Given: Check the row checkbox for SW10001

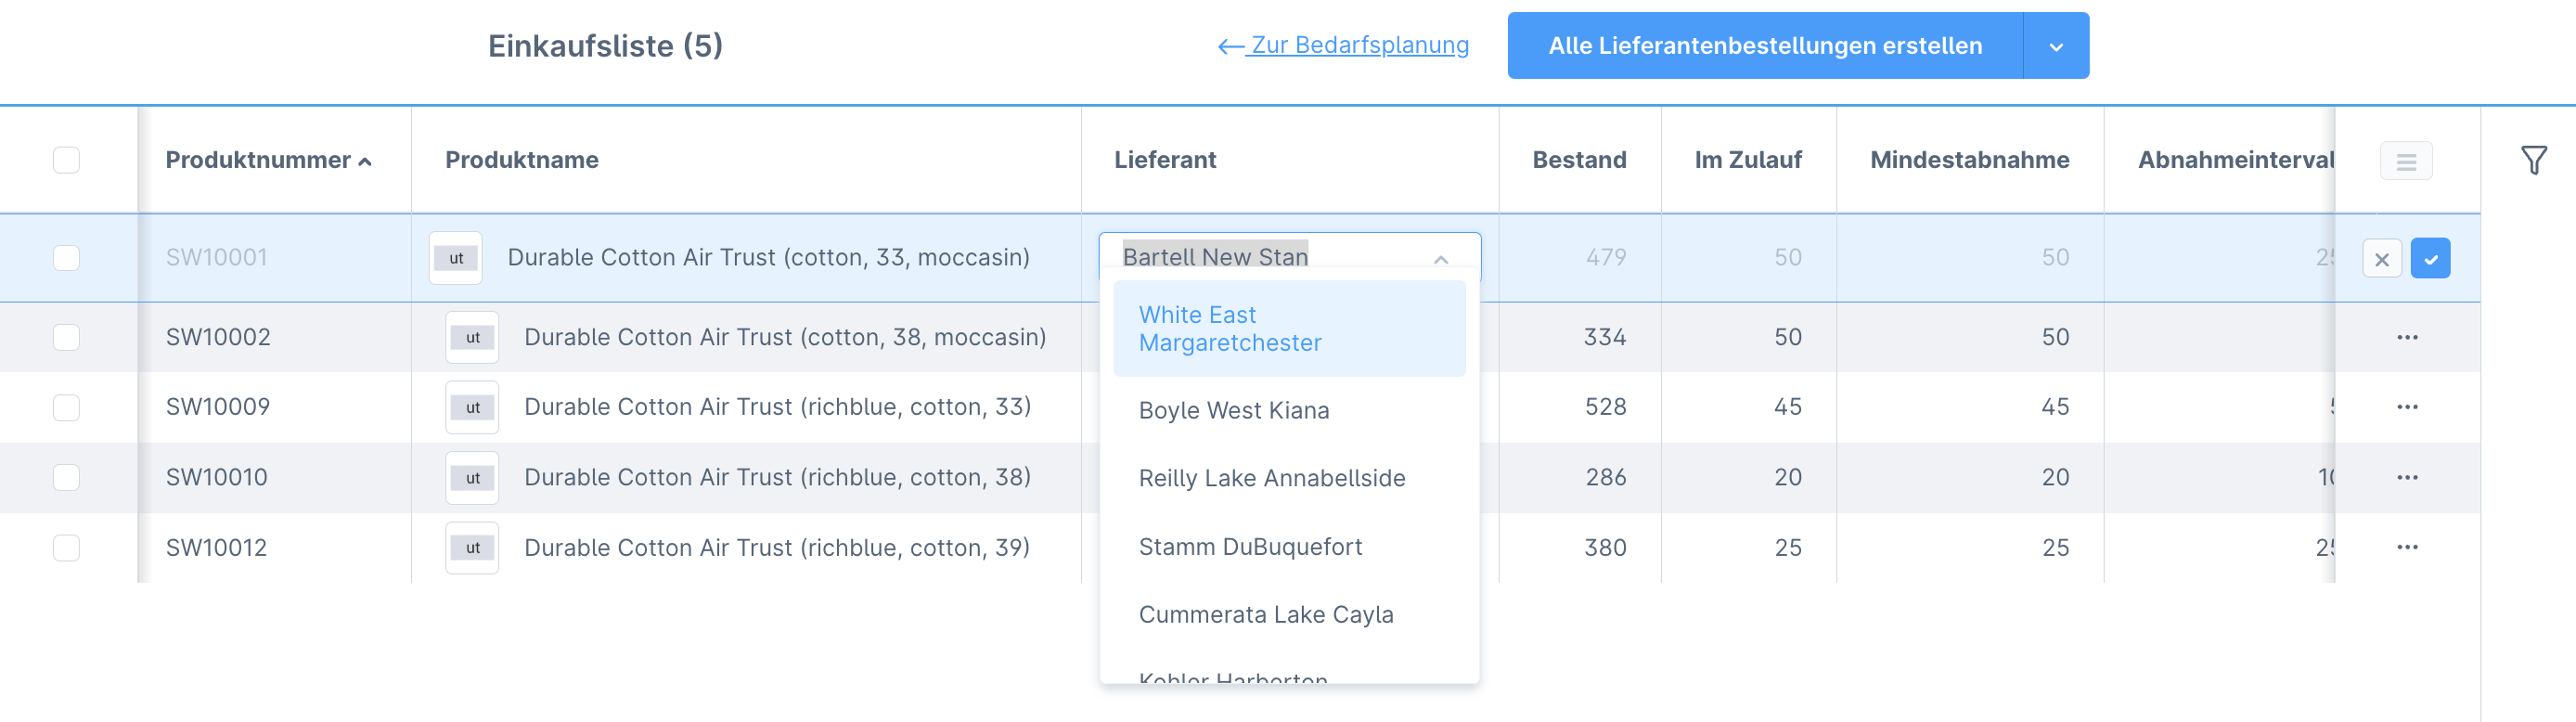Looking at the screenshot, I should (66, 257).
